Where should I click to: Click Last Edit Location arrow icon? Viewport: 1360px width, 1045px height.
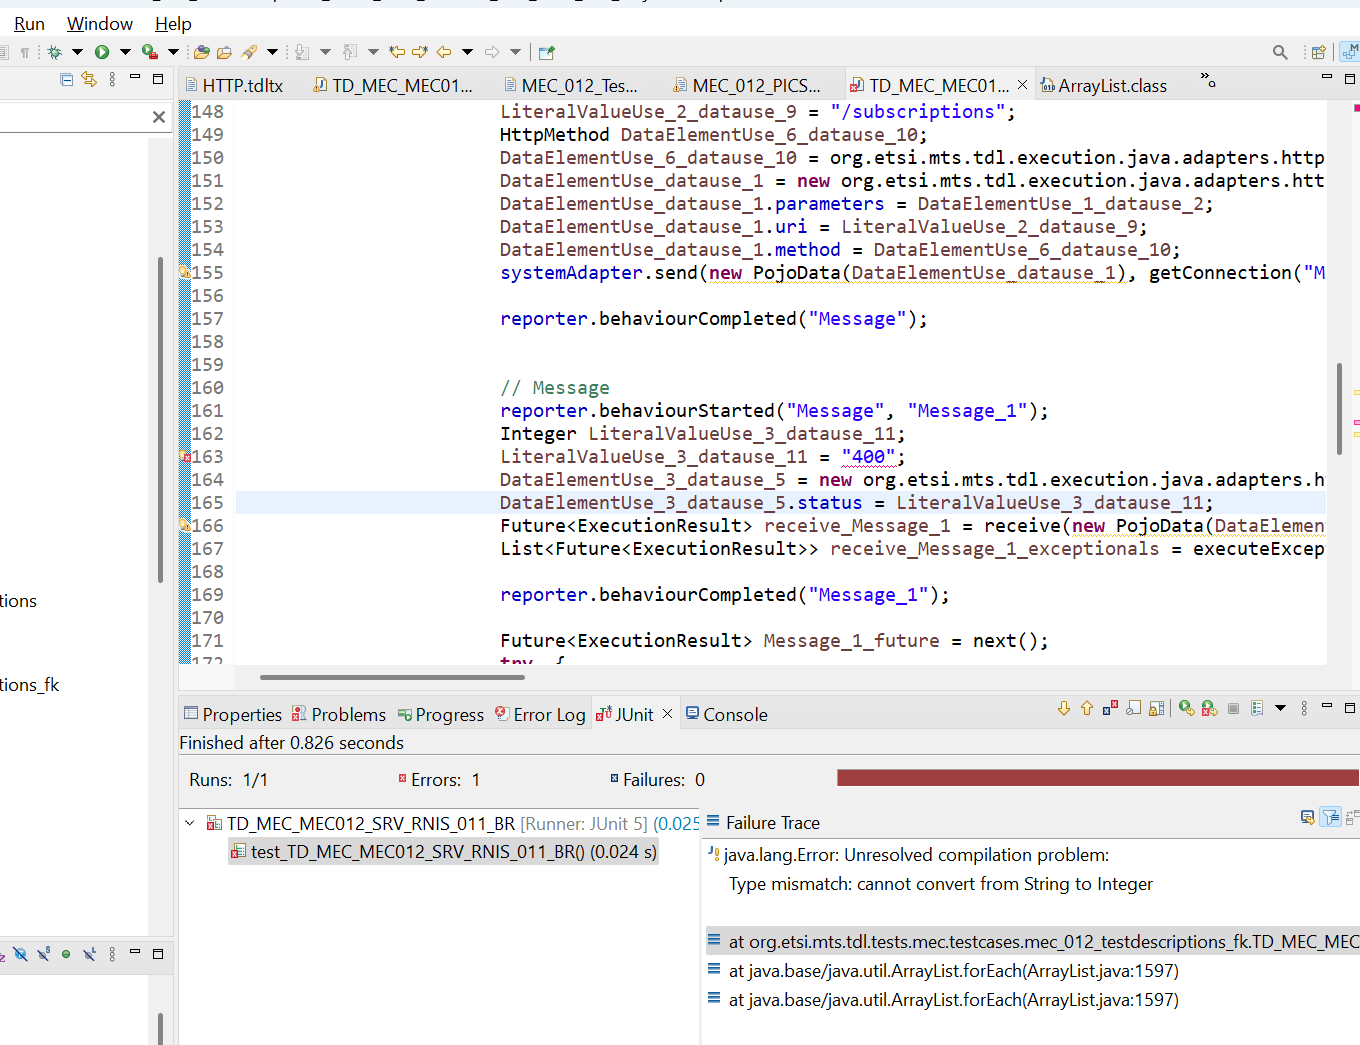[x=397, y=52]
